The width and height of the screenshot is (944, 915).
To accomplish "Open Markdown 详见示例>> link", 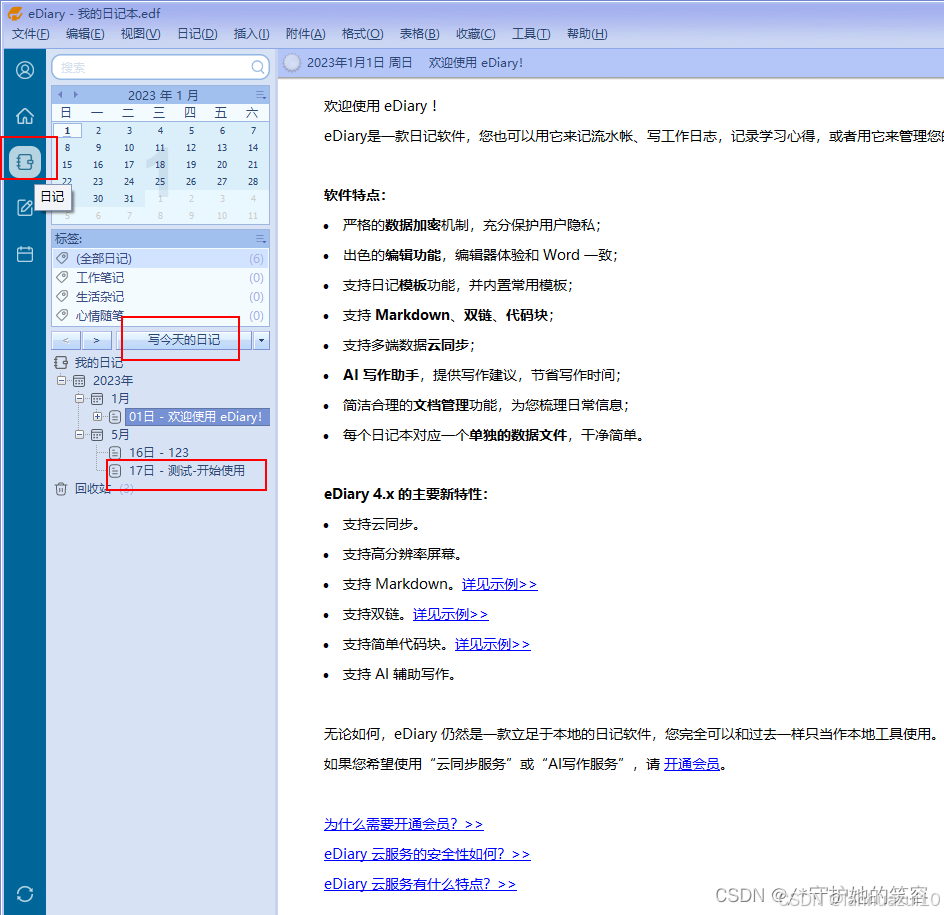I will [499, 584].
